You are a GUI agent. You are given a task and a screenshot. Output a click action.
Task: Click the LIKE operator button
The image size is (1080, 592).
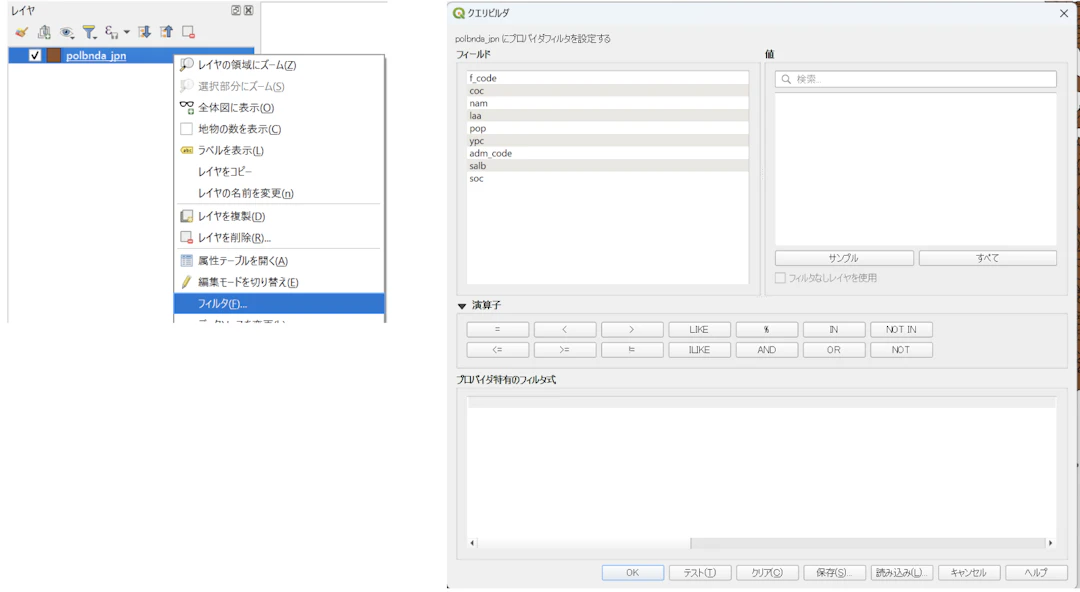[699, 329]
